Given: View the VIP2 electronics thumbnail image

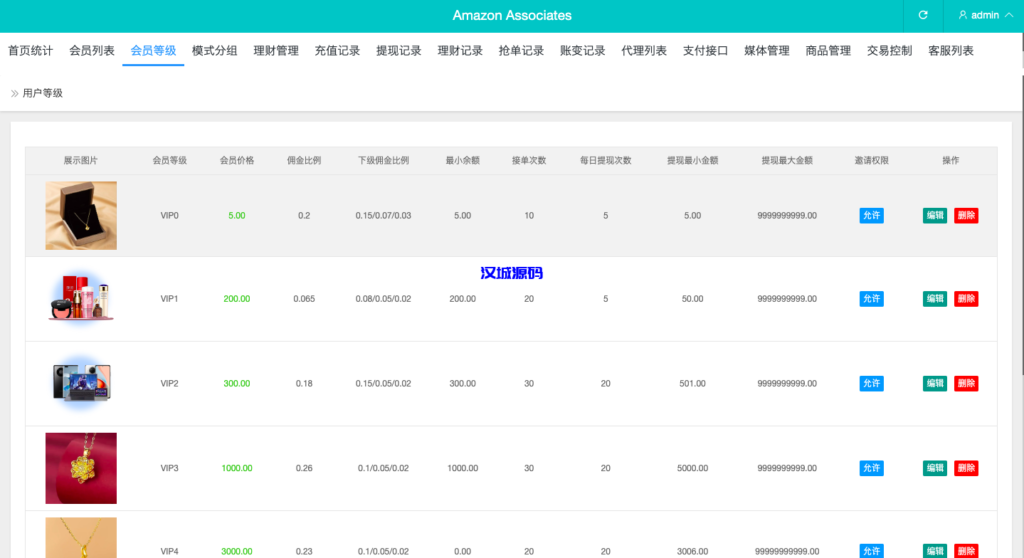Looking at the screenshot, I should coord(81,383).
